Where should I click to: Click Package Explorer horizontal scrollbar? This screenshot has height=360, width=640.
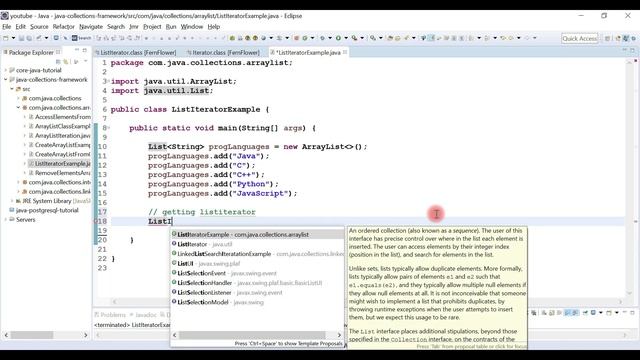32,335
